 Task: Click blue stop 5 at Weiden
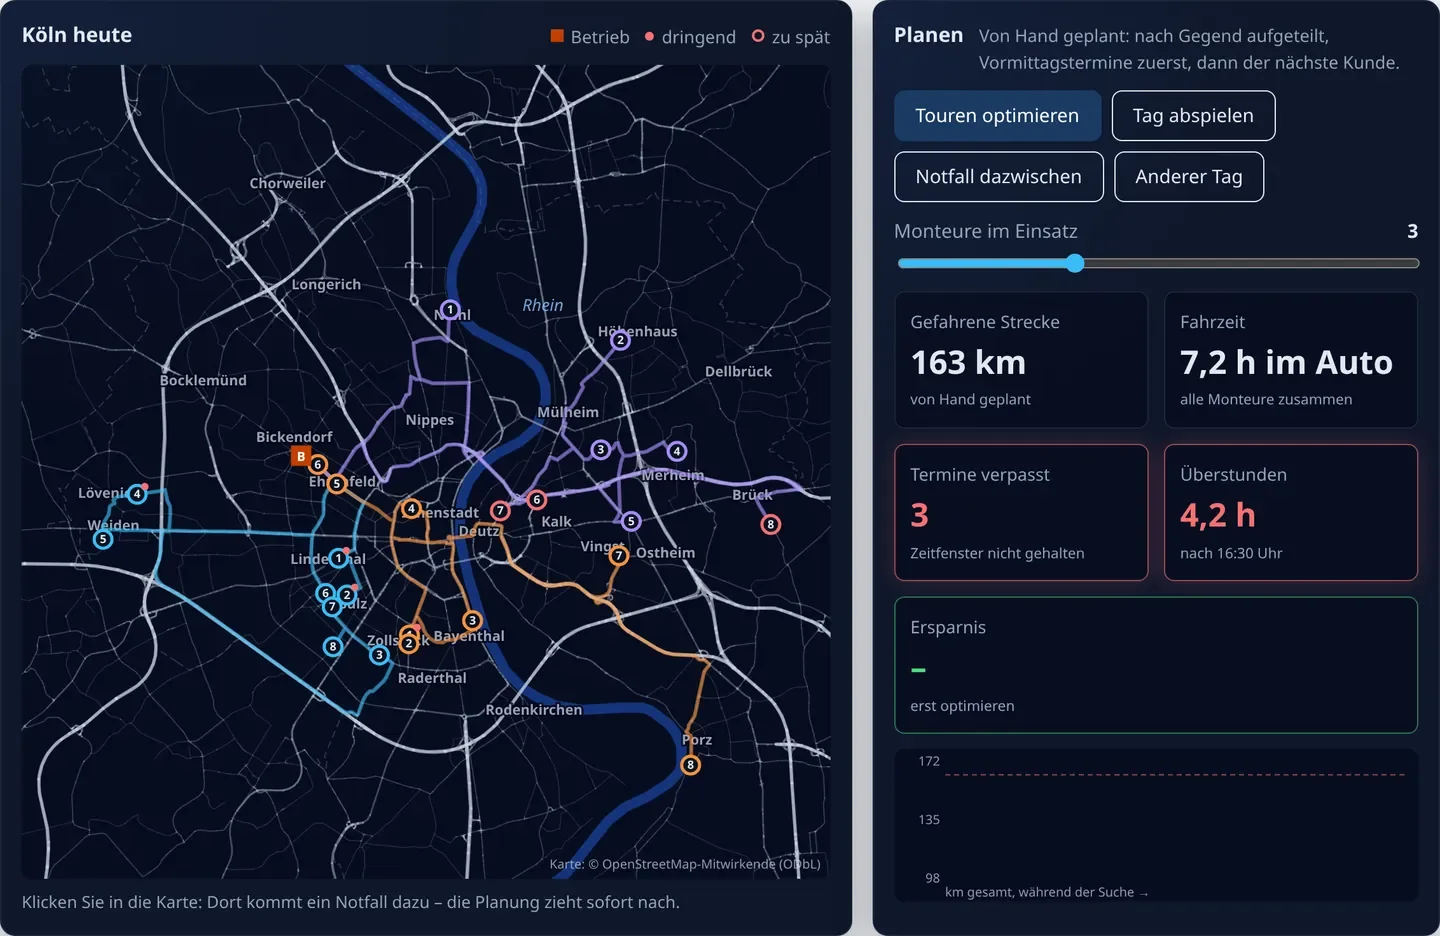pyautogui.click(x=102, y=539)
